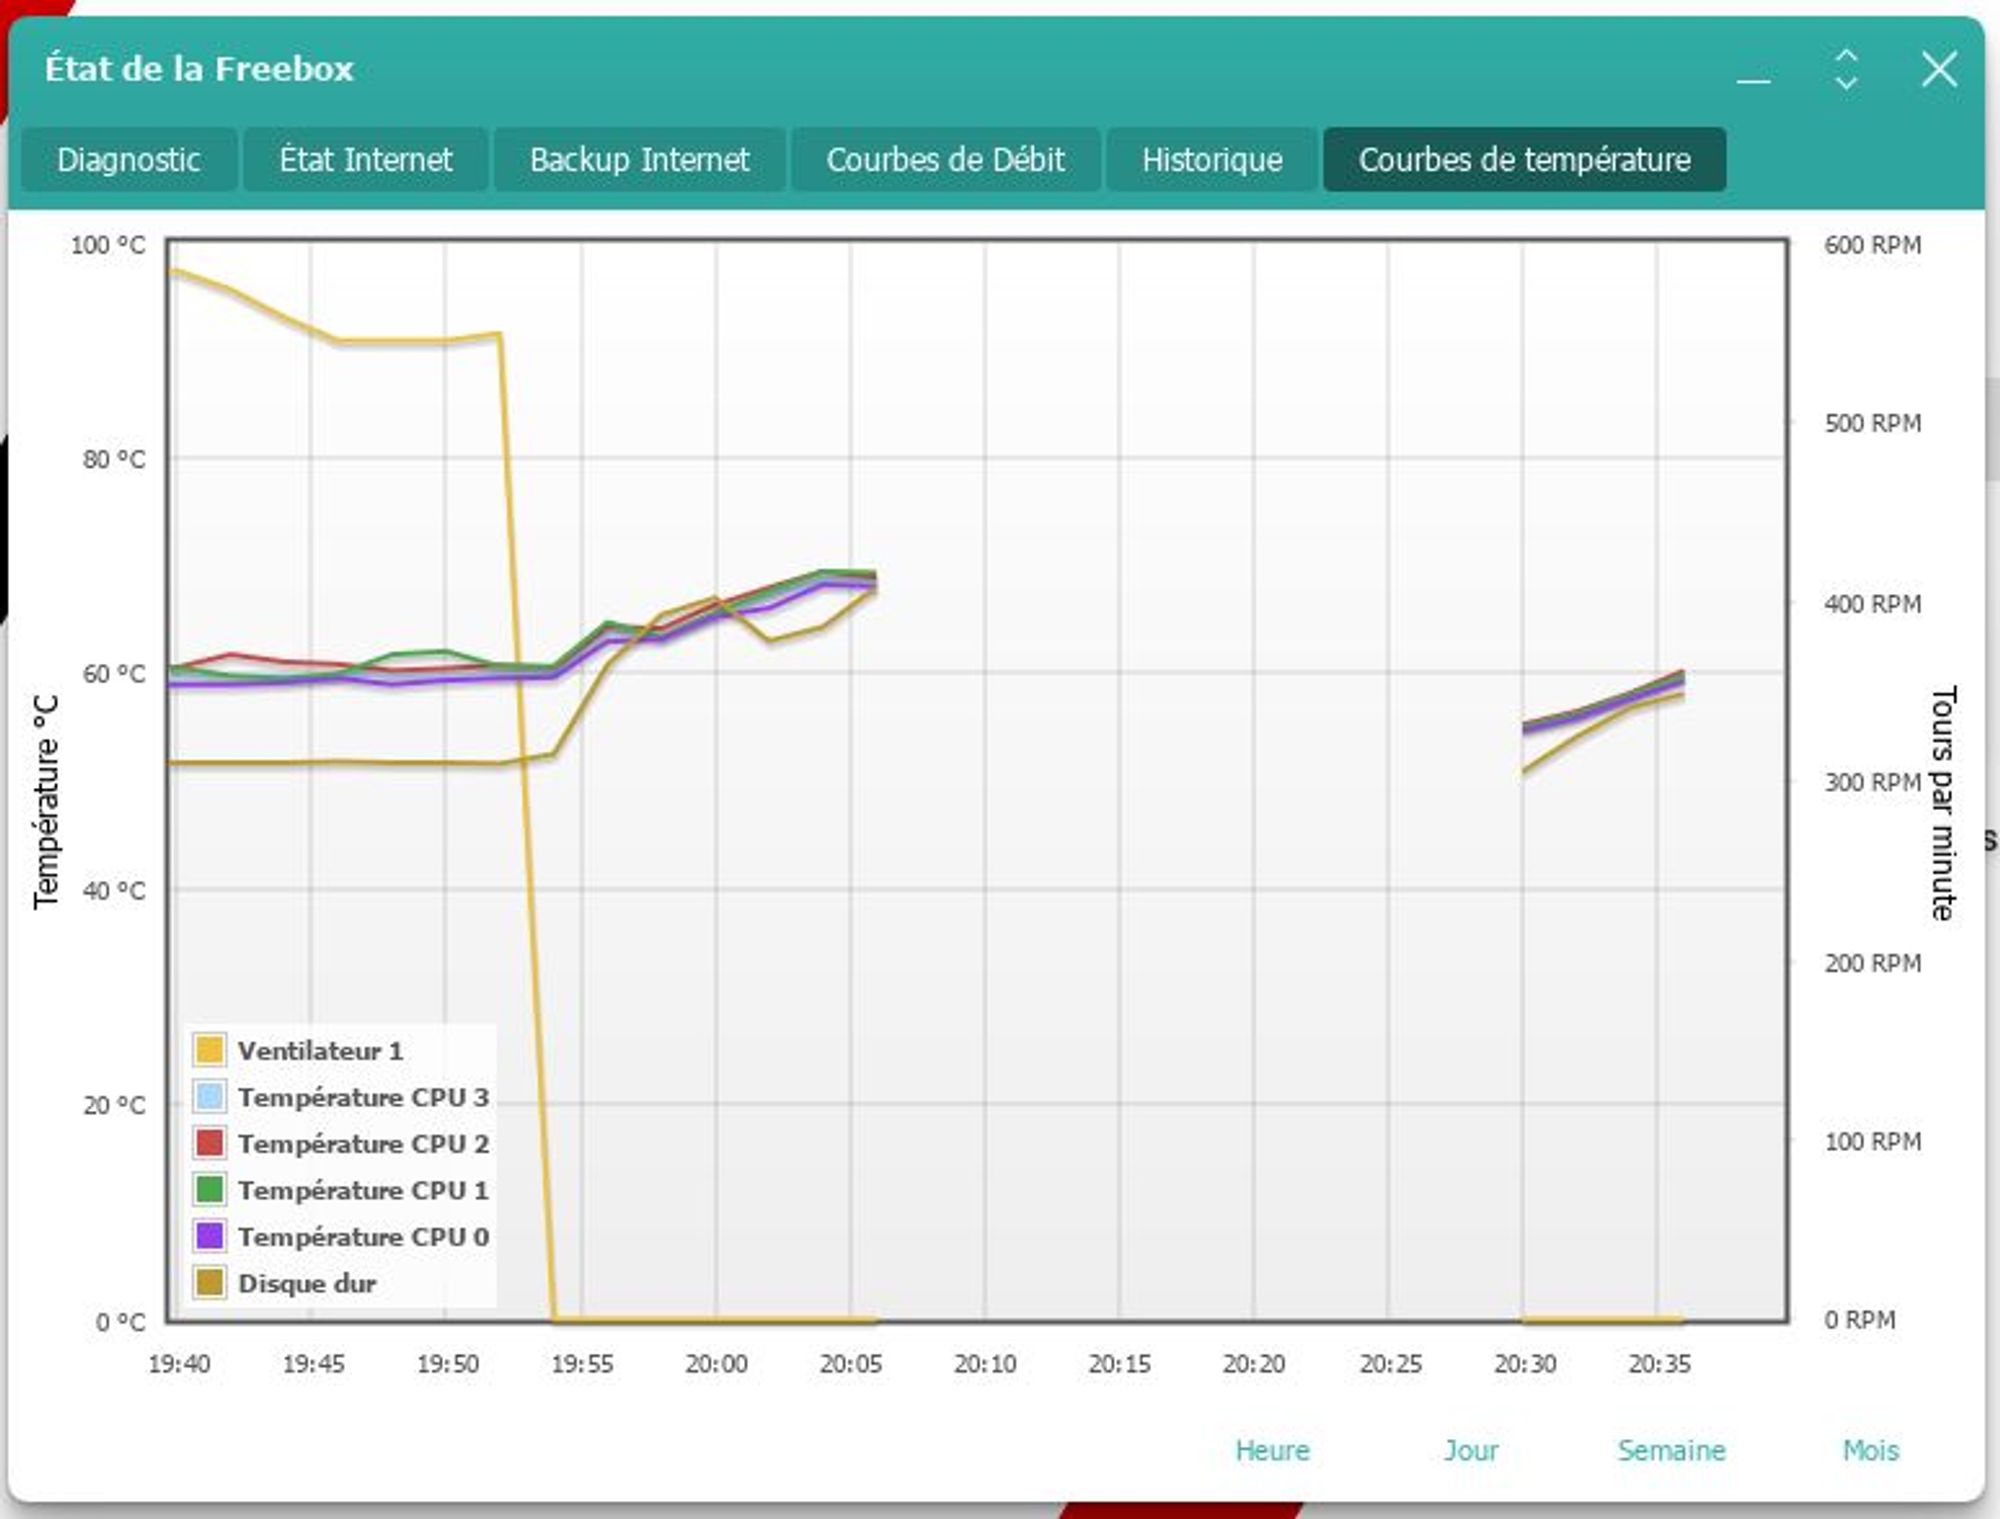Image resolution: width=2000 pixels, height=1519 pixels.
Task: Click the Température °C axis title
Action: point(46,802)
